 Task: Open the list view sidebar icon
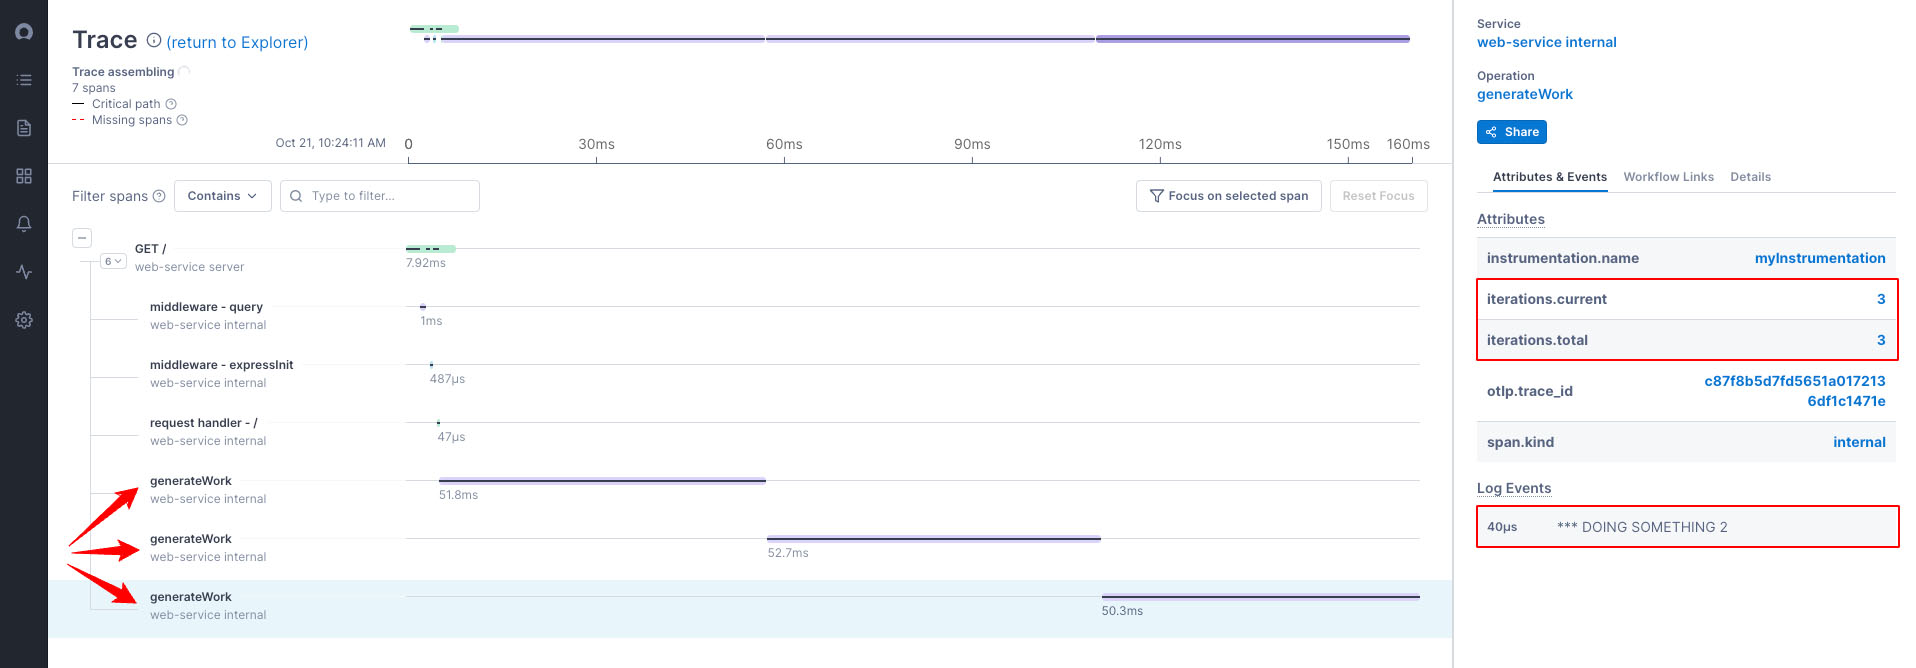click(24, 80)
